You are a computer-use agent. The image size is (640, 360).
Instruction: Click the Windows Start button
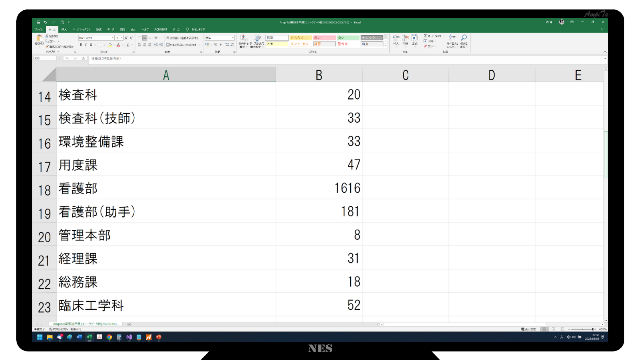tap(40, 337)
